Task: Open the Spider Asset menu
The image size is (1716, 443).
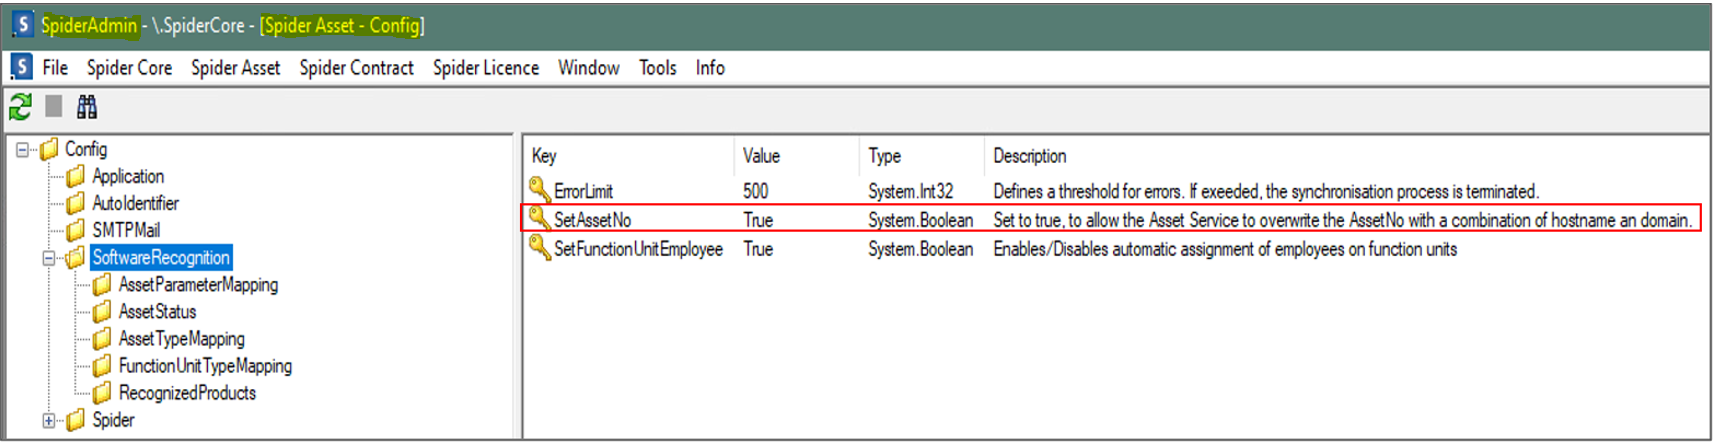Action: point(236,67)
